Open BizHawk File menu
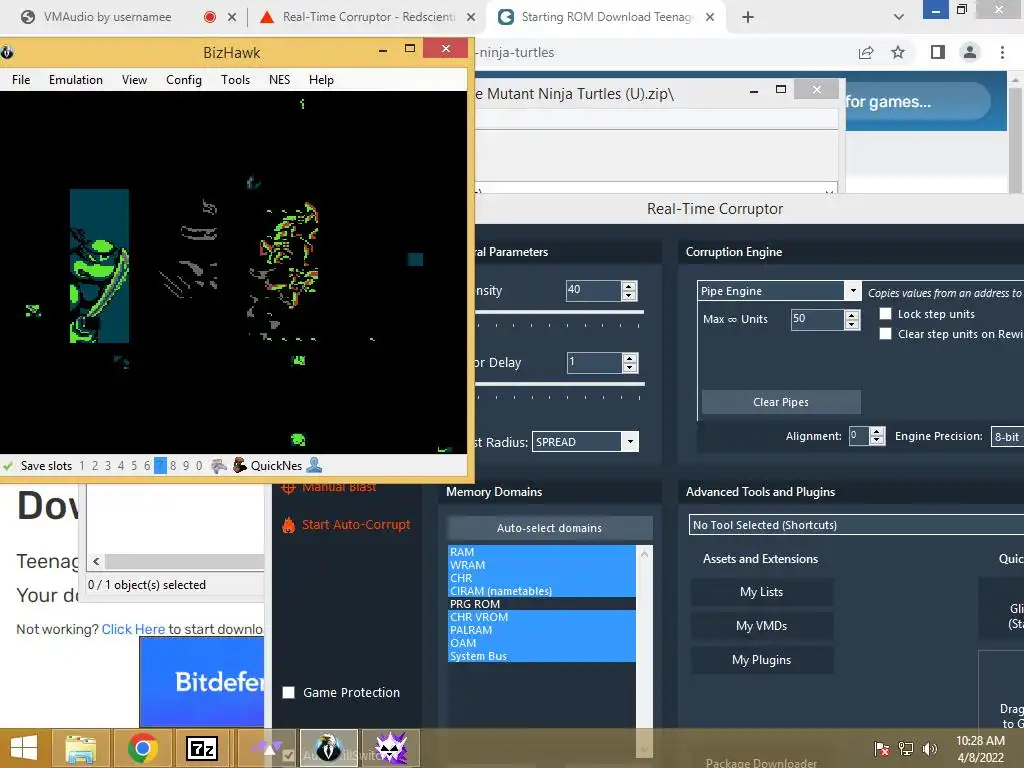This screenshot has height=768, width=1024. tap(21, 80)
